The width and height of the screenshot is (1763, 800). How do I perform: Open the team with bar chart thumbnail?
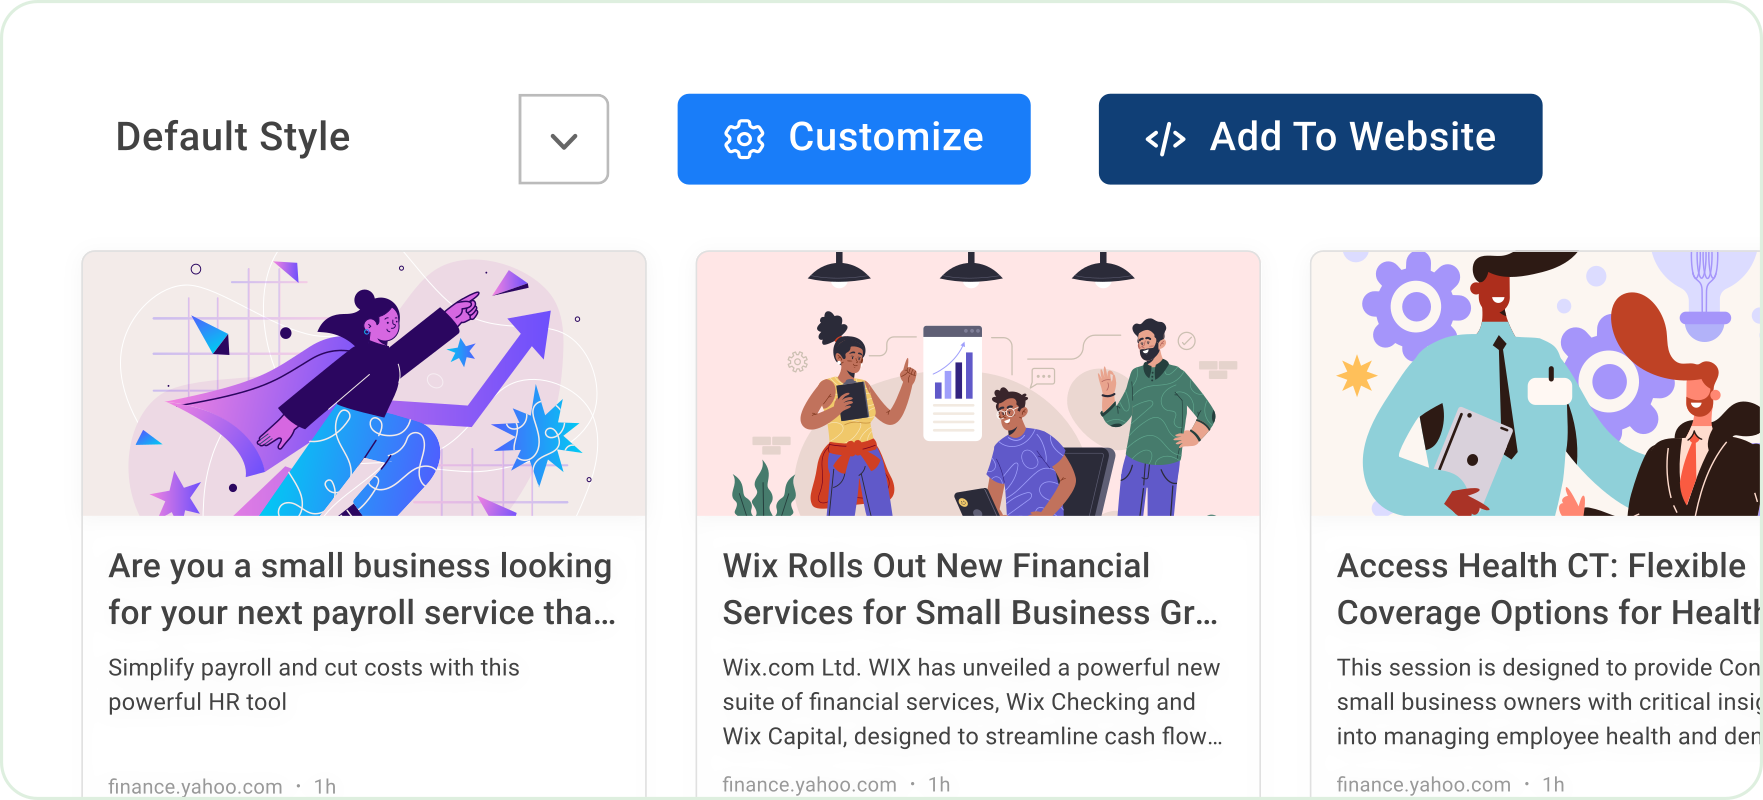pyautogui.click(x=978, y=384)
